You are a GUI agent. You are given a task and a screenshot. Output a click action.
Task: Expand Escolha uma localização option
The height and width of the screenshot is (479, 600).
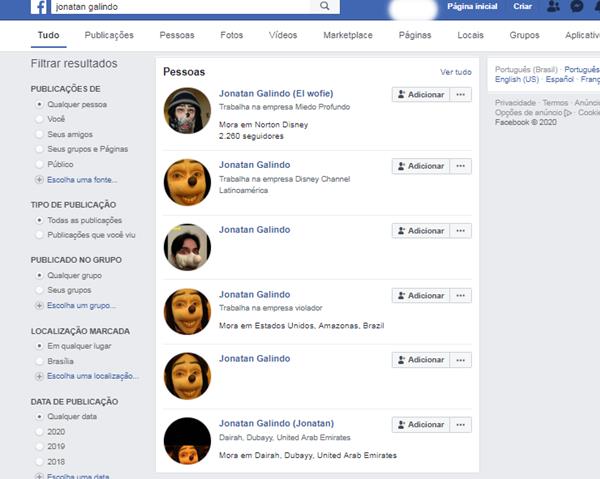[x=93, y=376]
